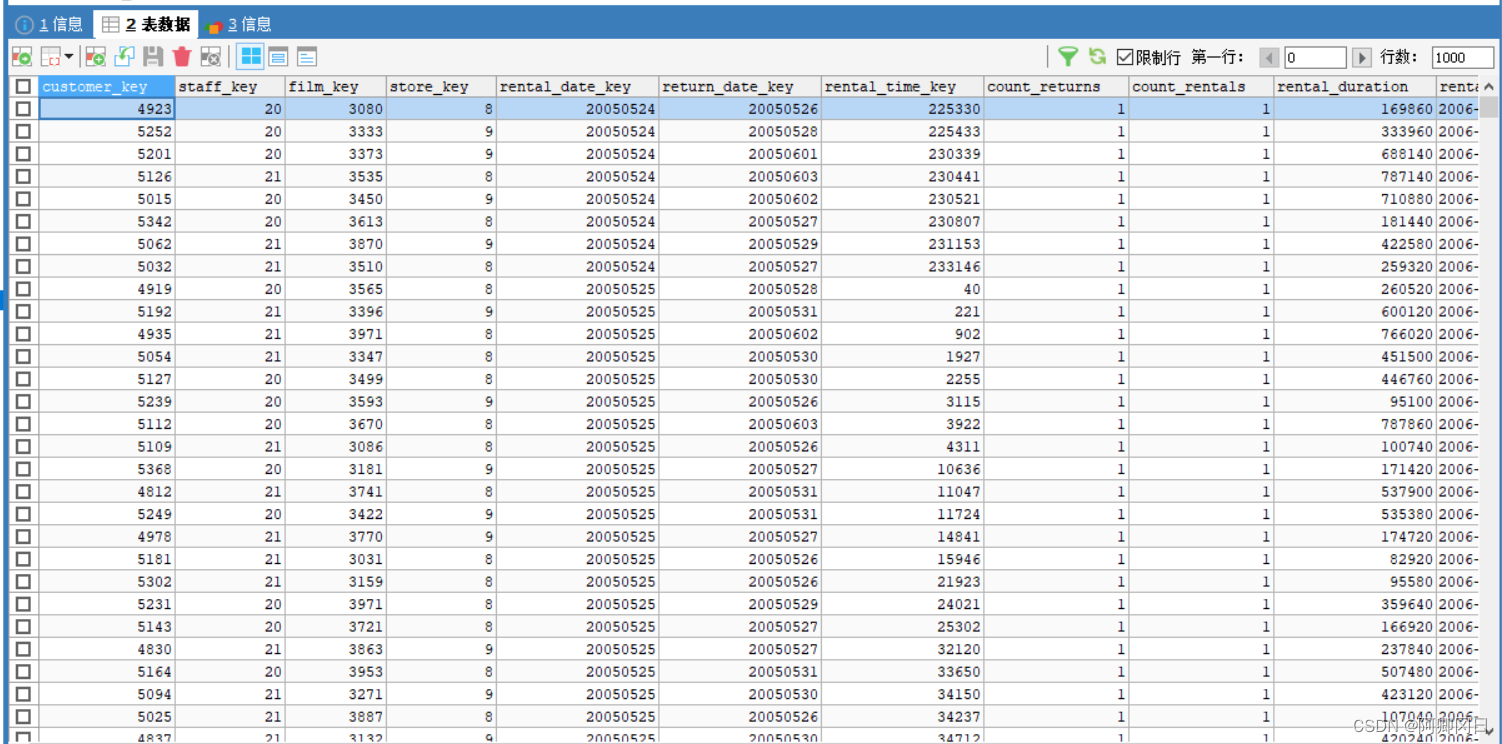The width and height of the screenshot is (1502, 744).
Task: Switch to the 1 信息 tab
Action: click(50, 24)
